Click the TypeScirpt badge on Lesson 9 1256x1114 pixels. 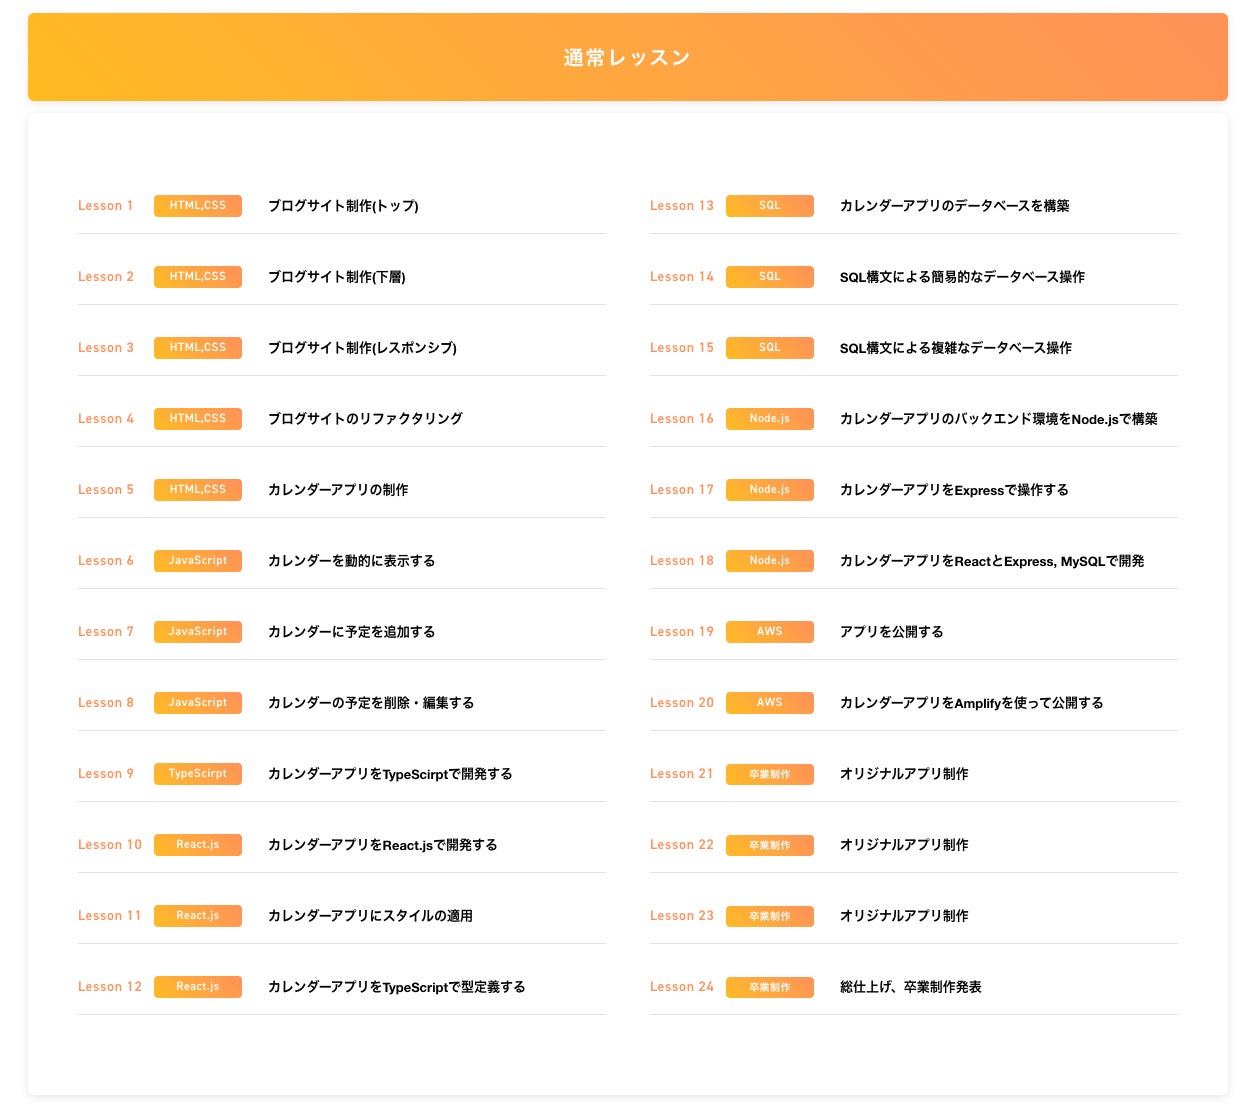[x=198, y=774]
